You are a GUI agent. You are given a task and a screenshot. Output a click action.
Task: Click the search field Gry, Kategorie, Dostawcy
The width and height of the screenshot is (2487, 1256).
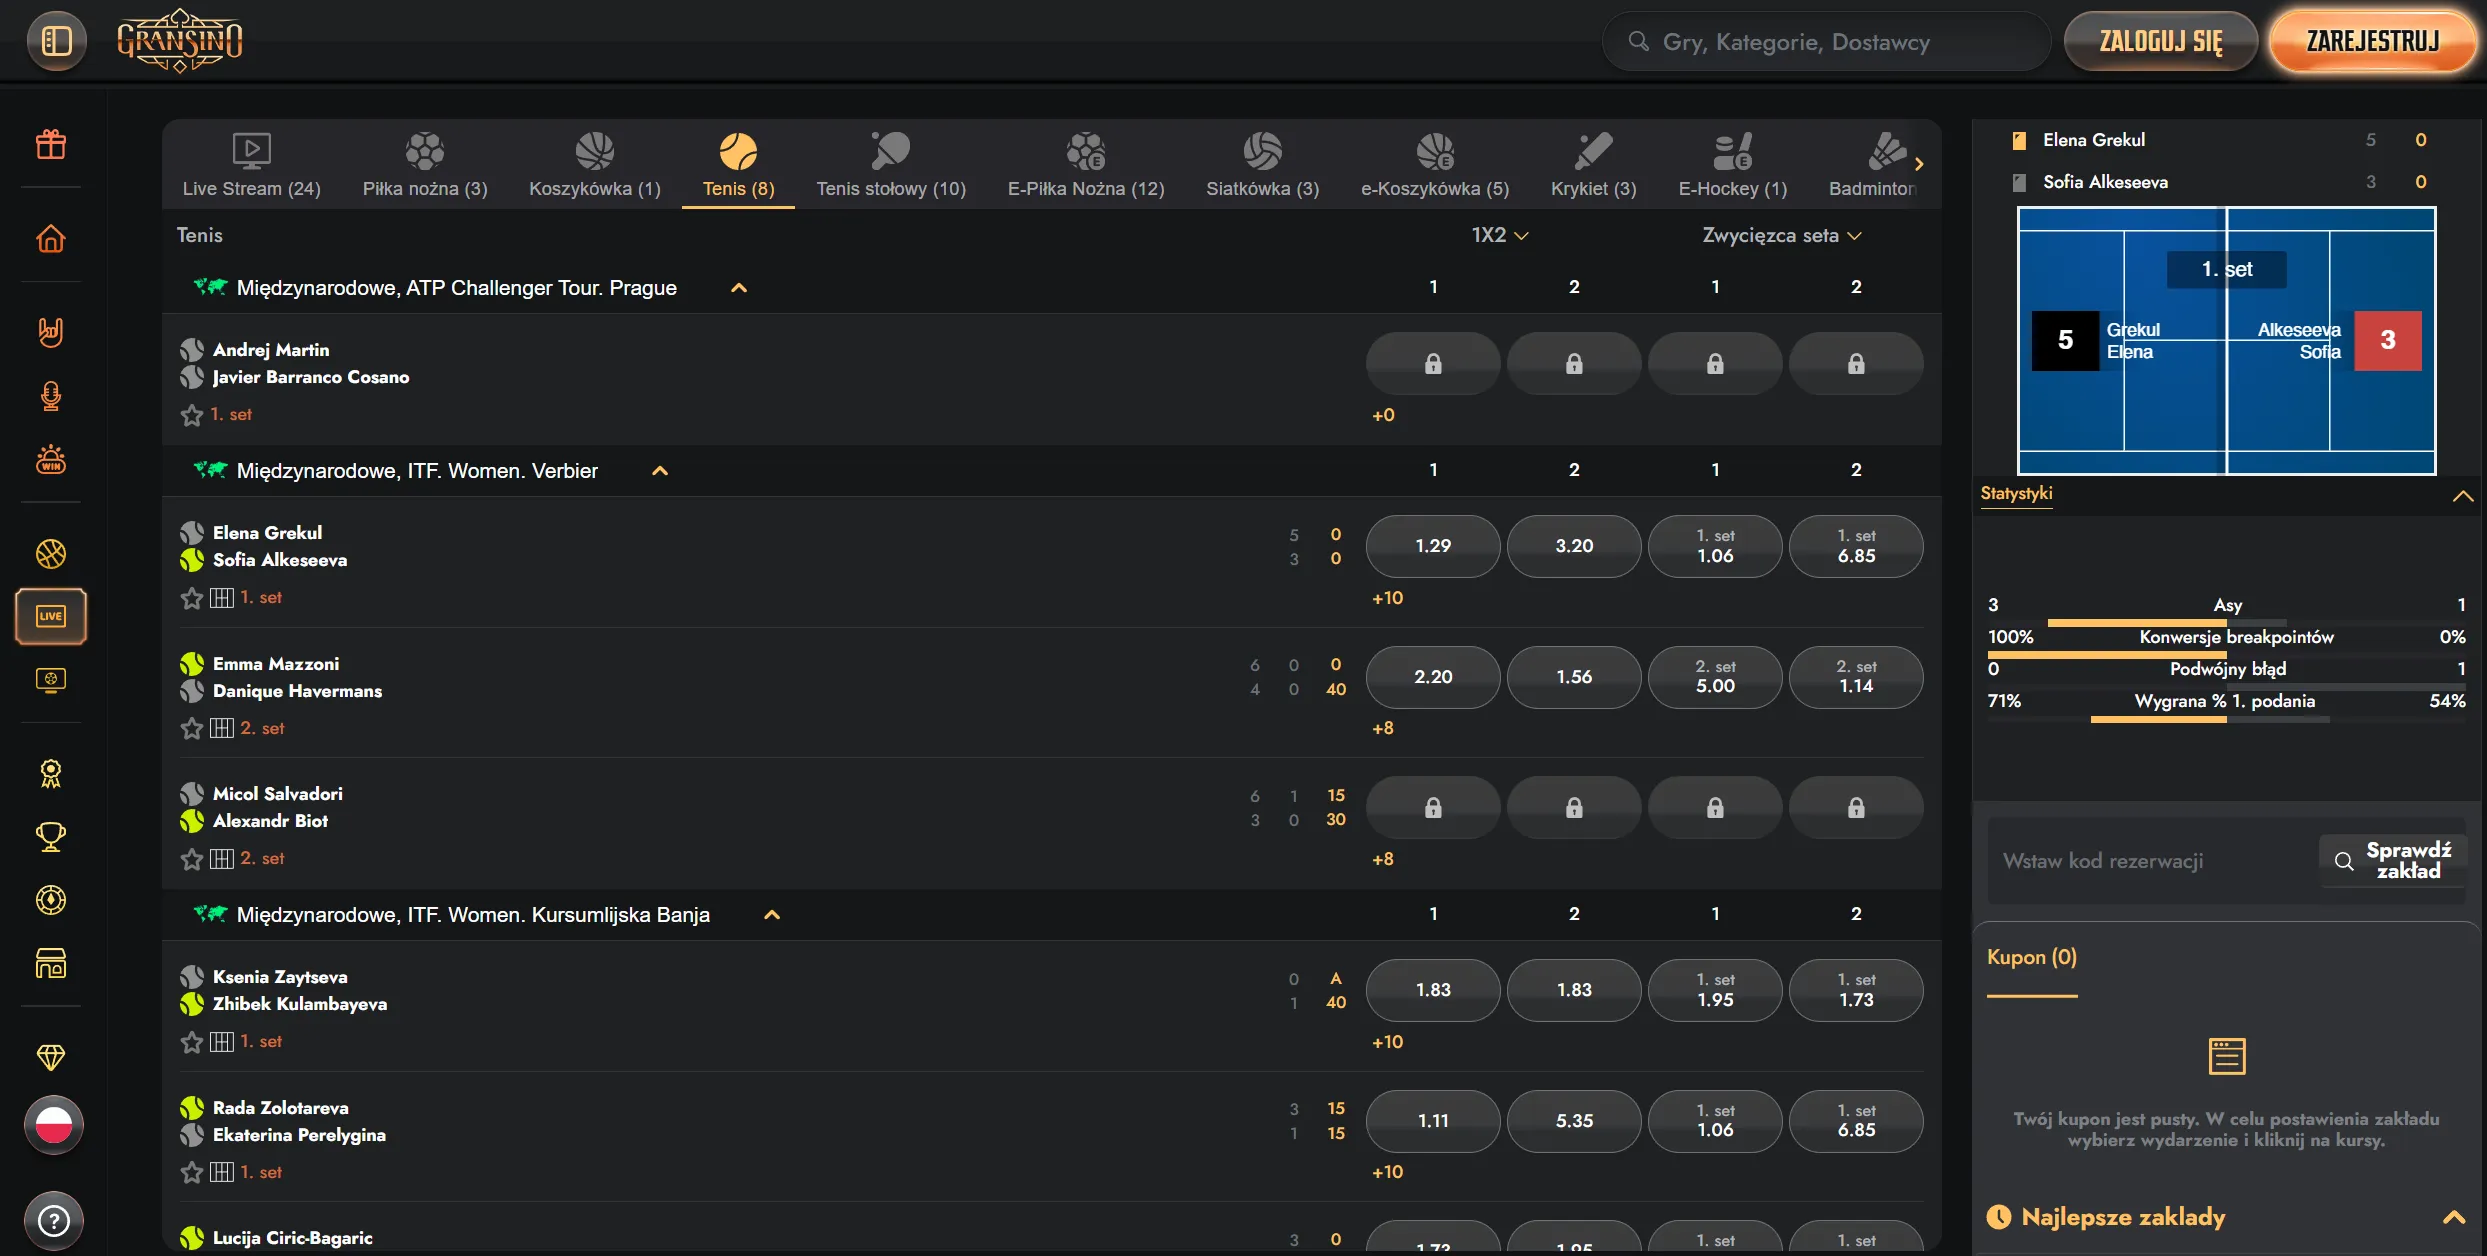tap(1826, 41)
